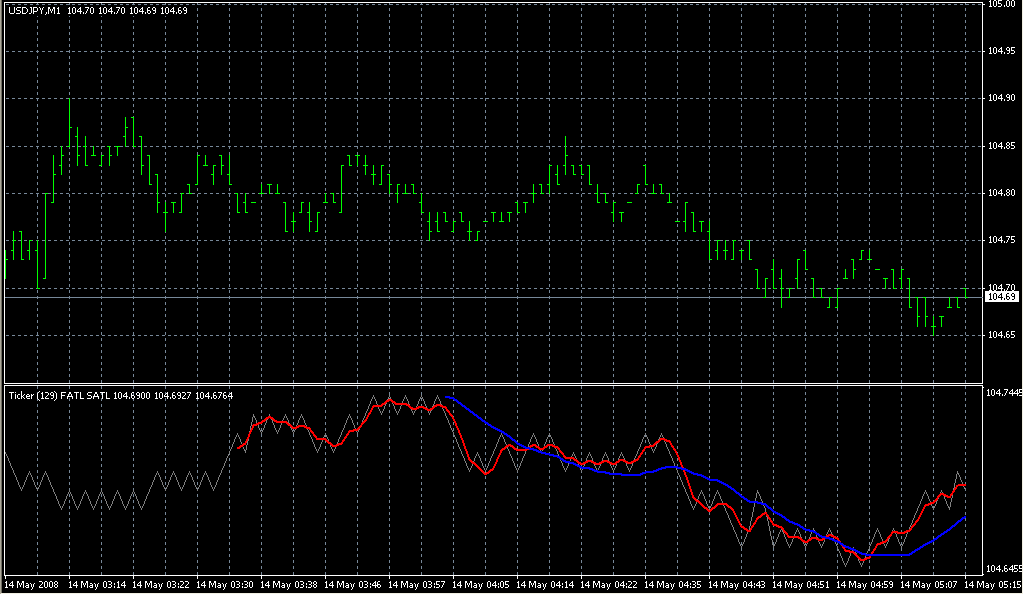The height and width of the screenshot is (594, 1024).
Task: Click the 104.90 price axis label
Action: [x=1001, y=99]
